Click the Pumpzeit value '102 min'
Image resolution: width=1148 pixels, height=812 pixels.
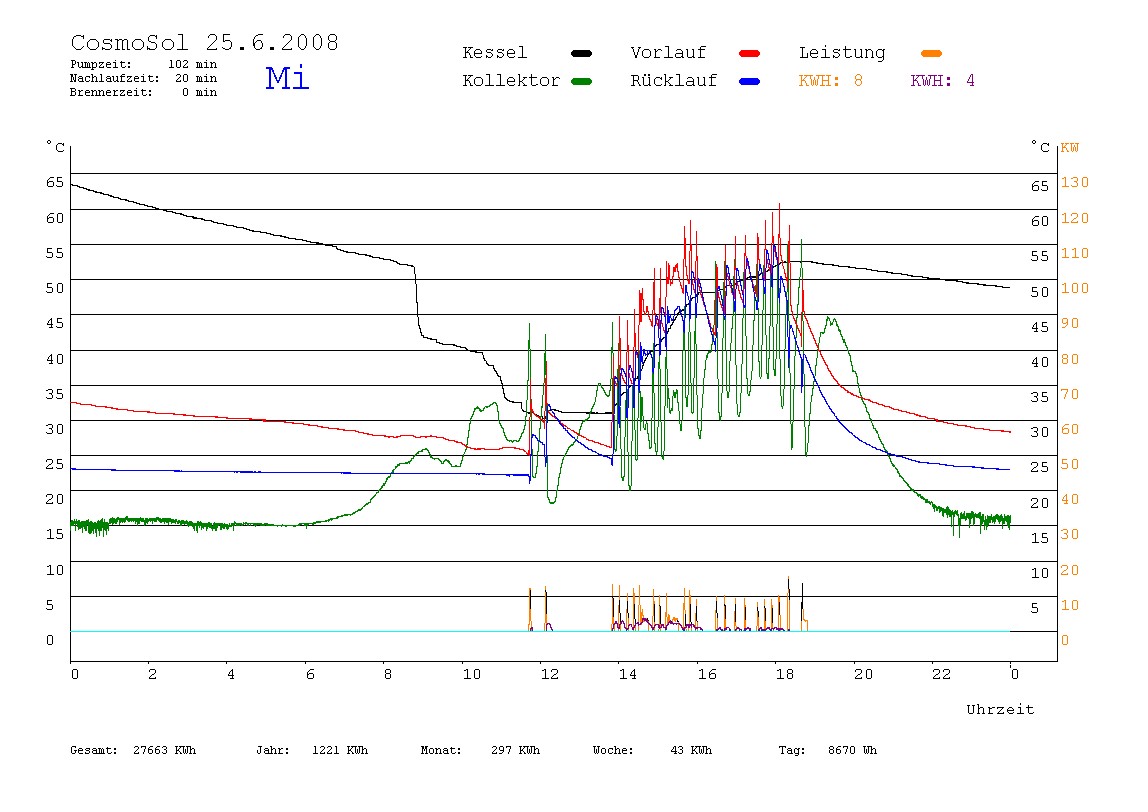[193, 64]
